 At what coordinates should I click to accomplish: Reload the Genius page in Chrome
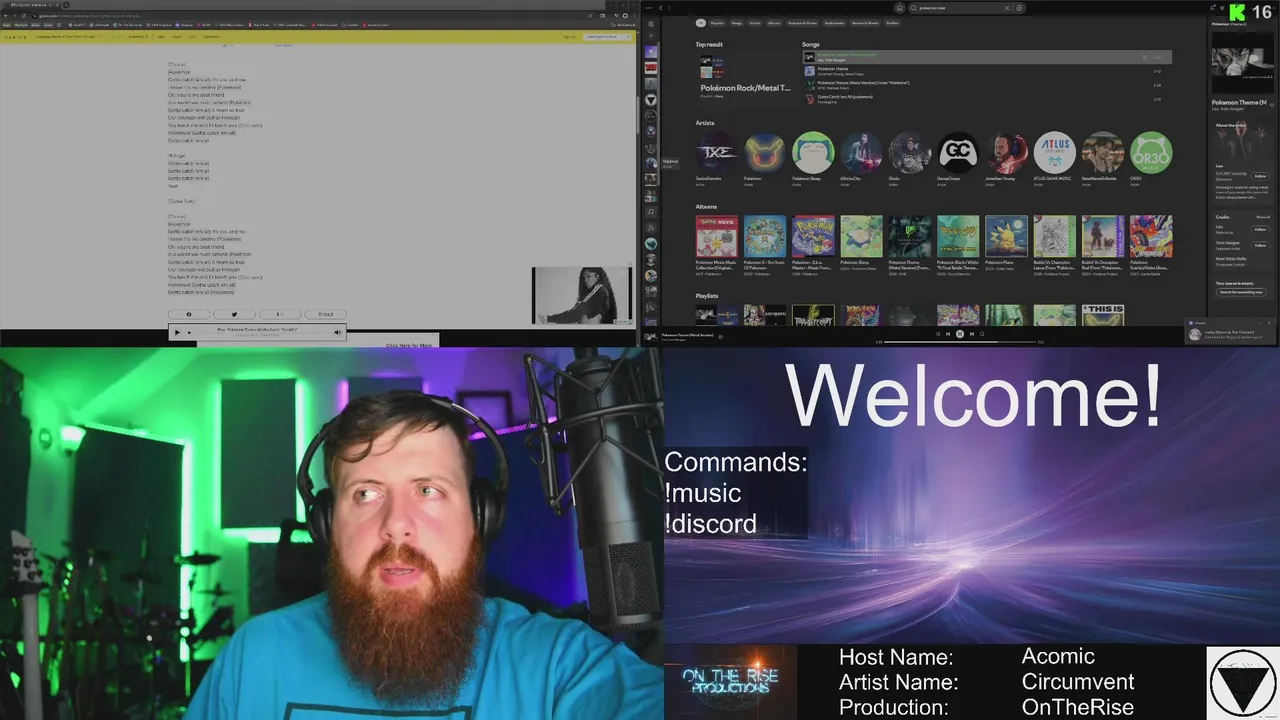24,16
